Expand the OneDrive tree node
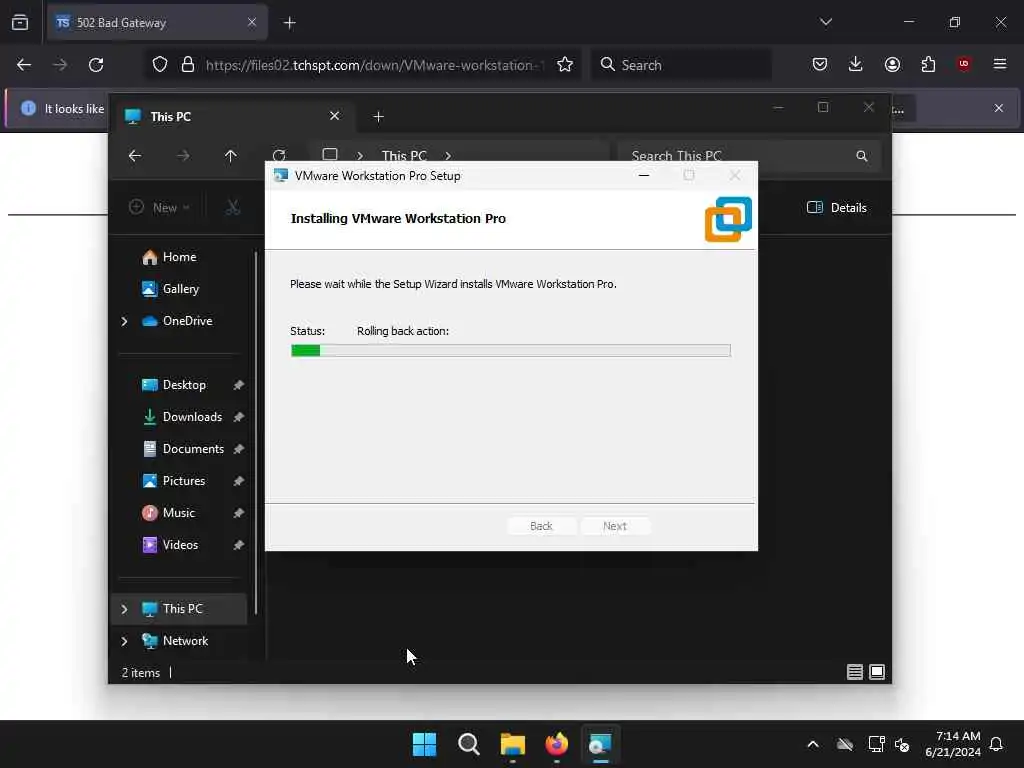1024x768 pixels. [x=124, y=321]
